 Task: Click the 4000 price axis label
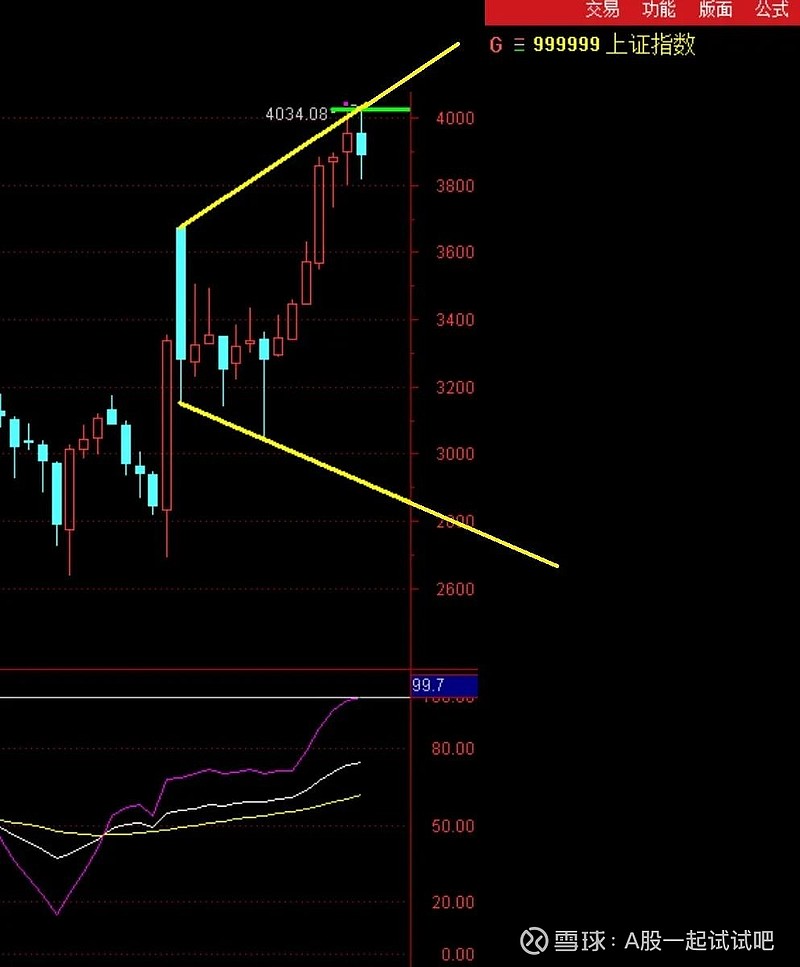(x=455, y=118)
